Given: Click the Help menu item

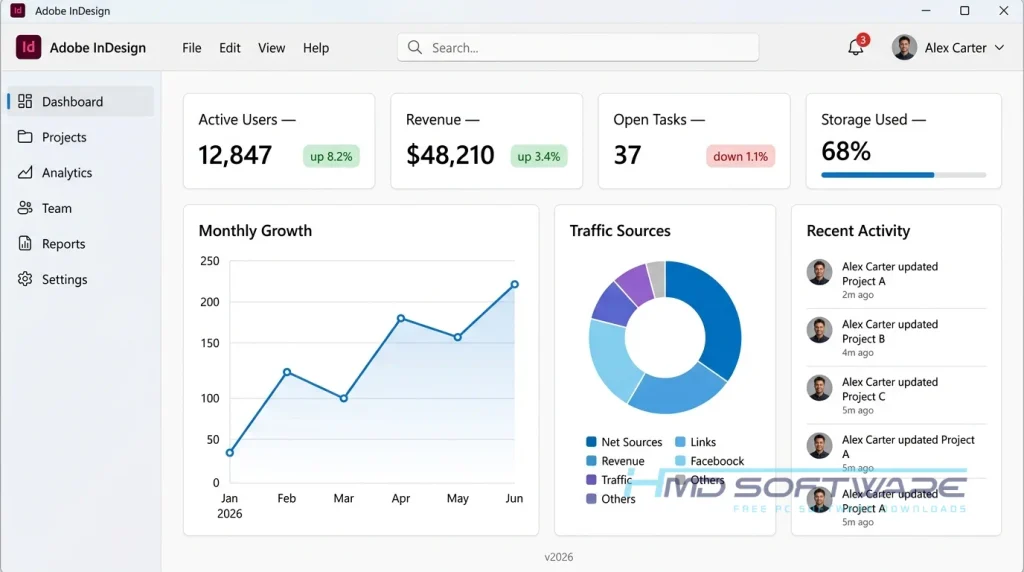Looking at the screenshot, I should 315,48.
